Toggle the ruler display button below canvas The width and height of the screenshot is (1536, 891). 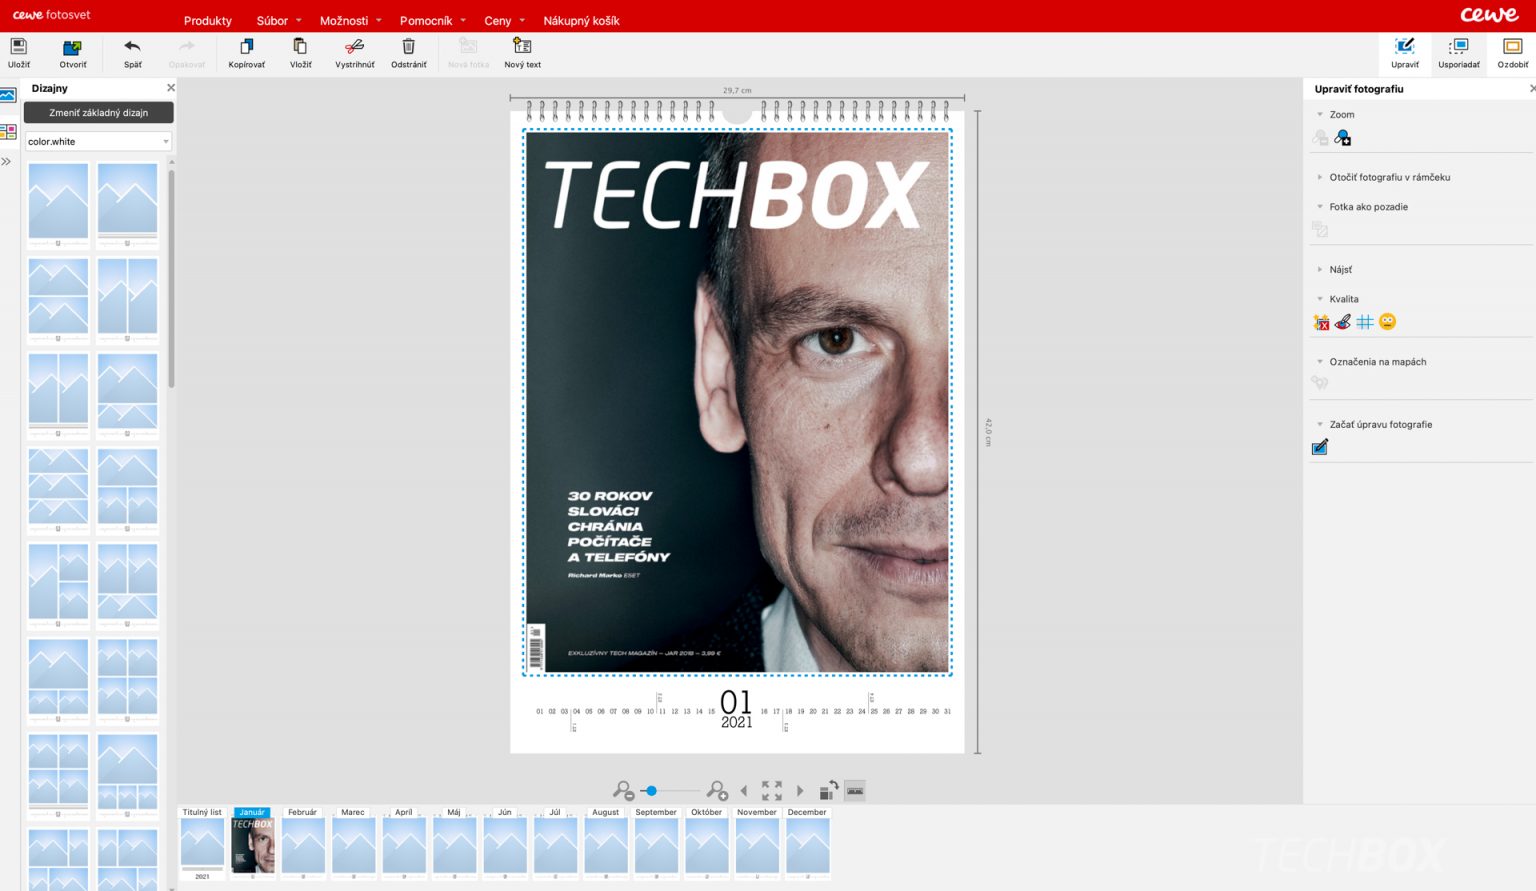tap(855, 791)
